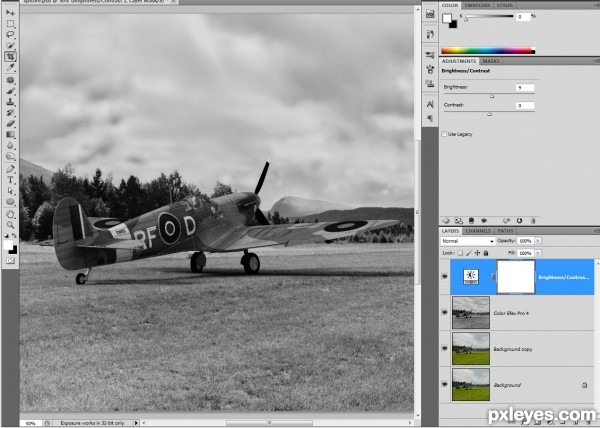Open the Adjustments panel options menu
This screenshot has width=600, height=428.
(x=597, y=61)
